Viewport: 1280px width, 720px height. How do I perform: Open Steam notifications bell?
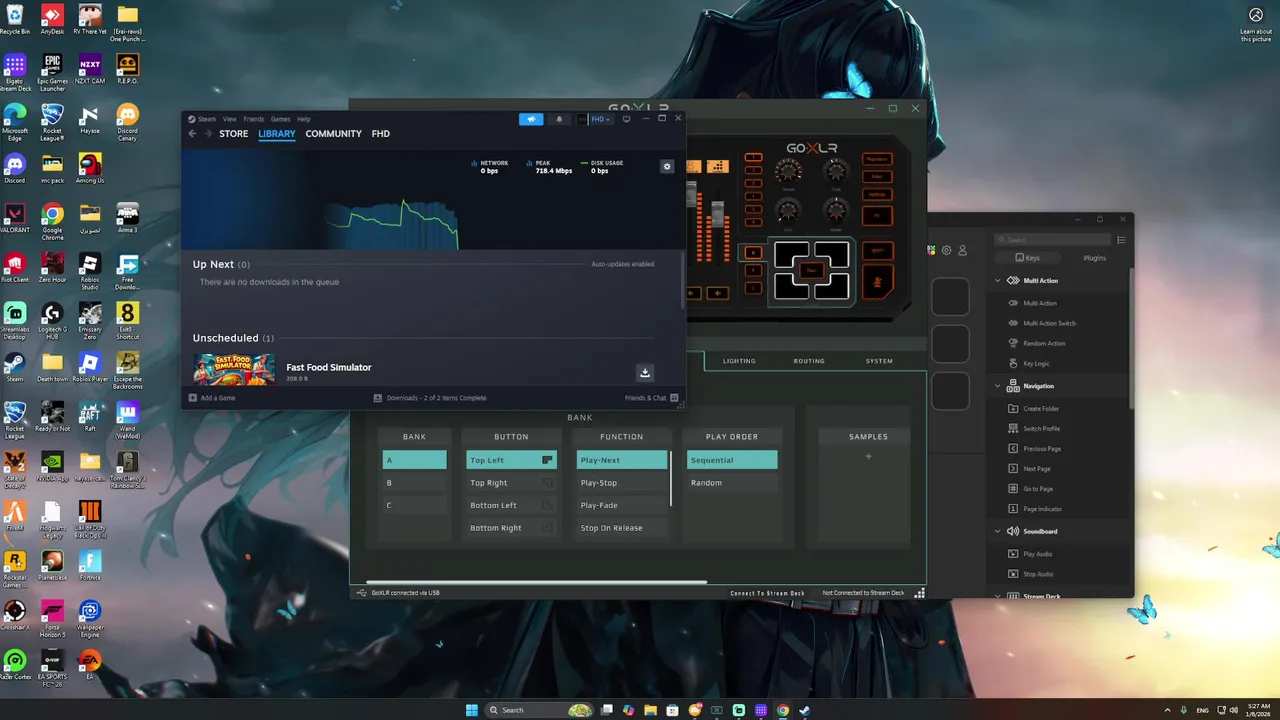559,119
